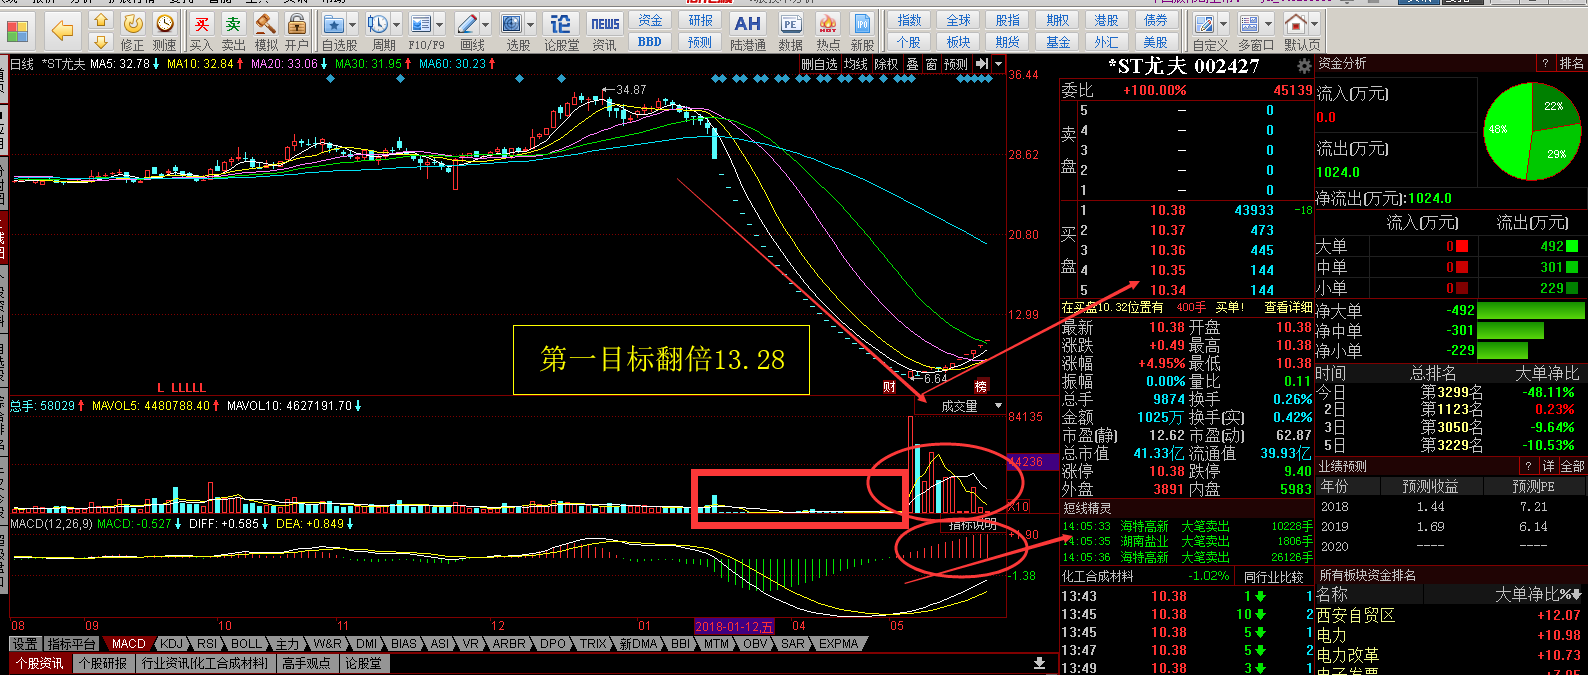Select the 高手观点 tab
The height and width of the screenshot is (675, 1588).
tap(306, 663)
